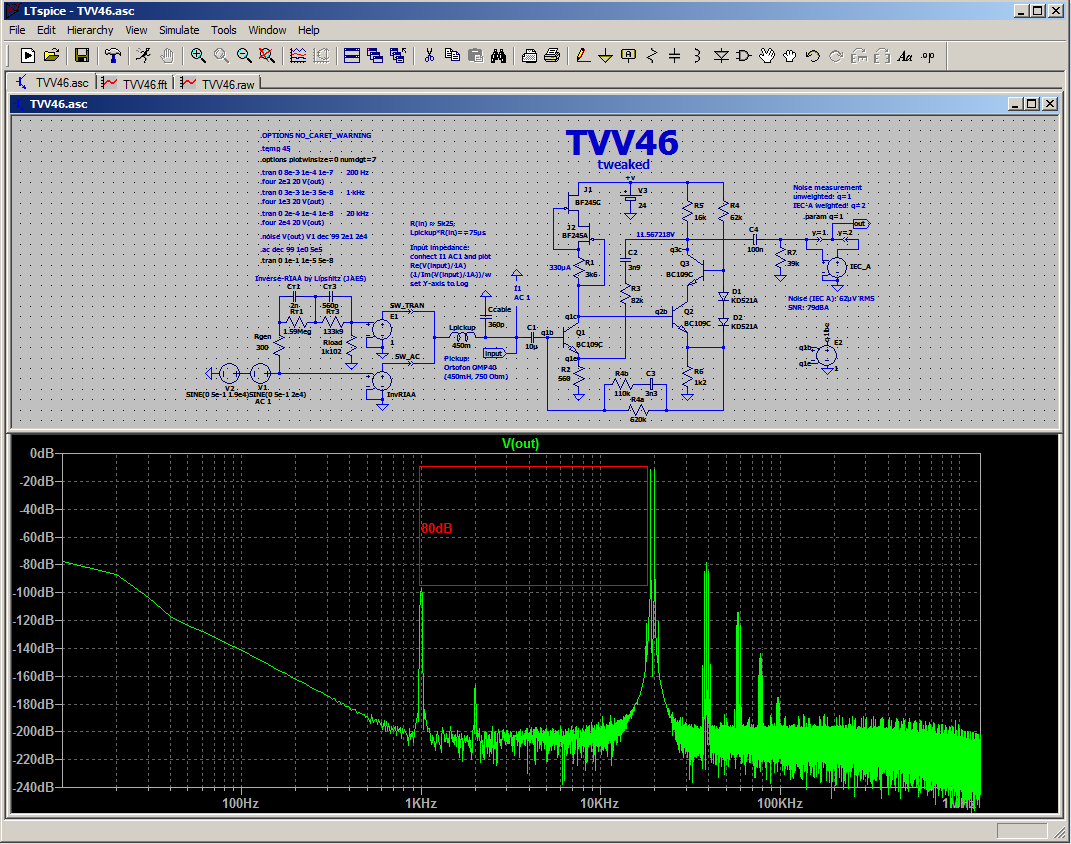The width and height of the screenshot is (1071, 844).
Task: Open the Control Panel hammer icon
Action: [114, 55]
